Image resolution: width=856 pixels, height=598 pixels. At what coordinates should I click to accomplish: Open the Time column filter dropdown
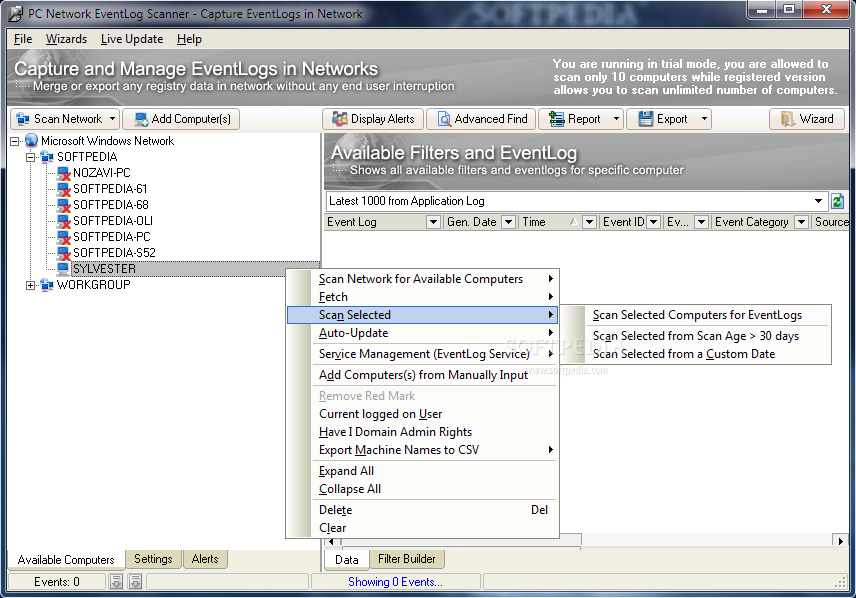(589, 222)
